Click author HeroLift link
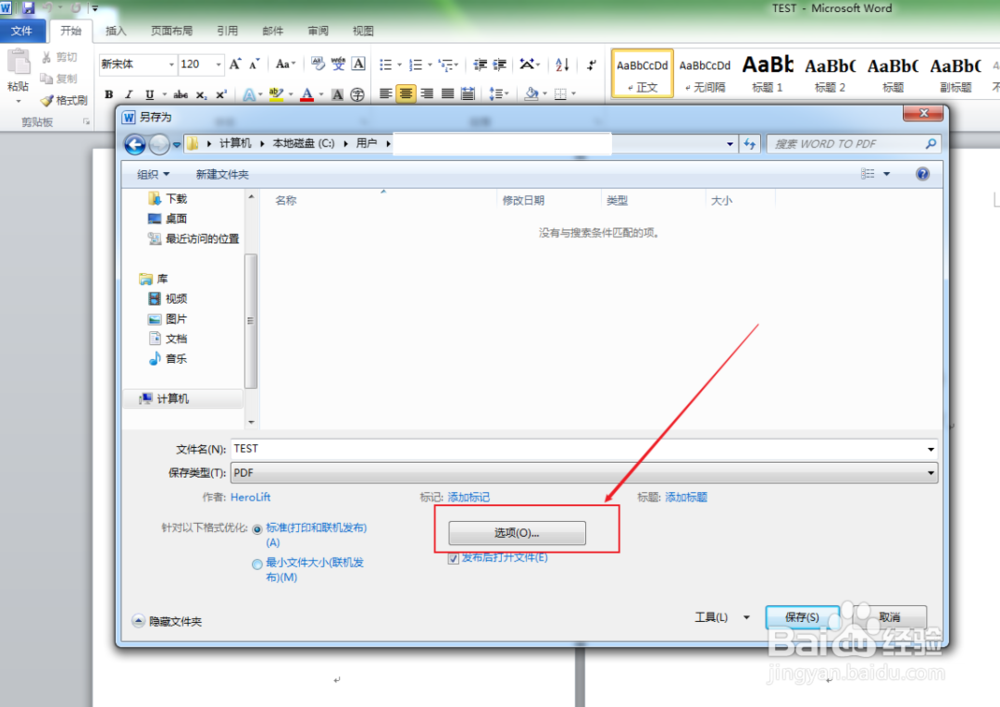The height and width of the screenshot is (707, 1000). tap(250, 497)
